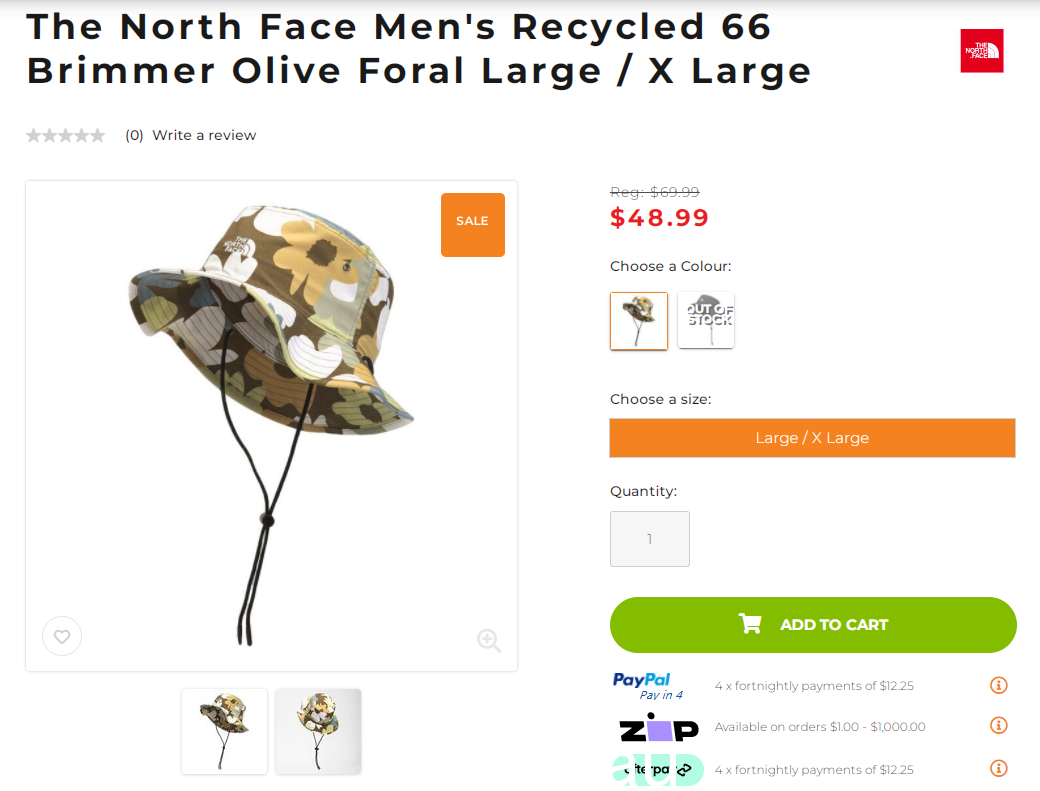Select the out of stock colour swatch
Screen dimensions: 1040x791
pyautogui.click(x=706, y=320)
